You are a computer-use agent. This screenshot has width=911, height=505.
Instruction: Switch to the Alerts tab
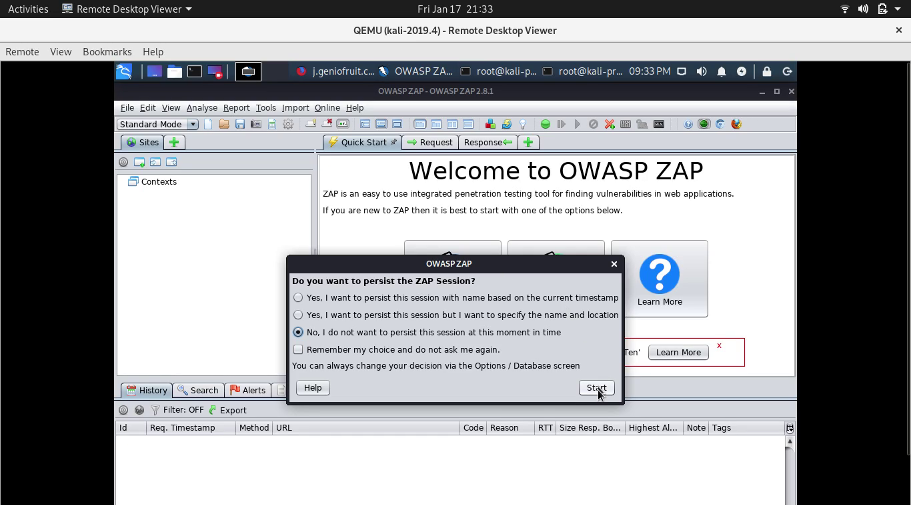pos(248,390)
